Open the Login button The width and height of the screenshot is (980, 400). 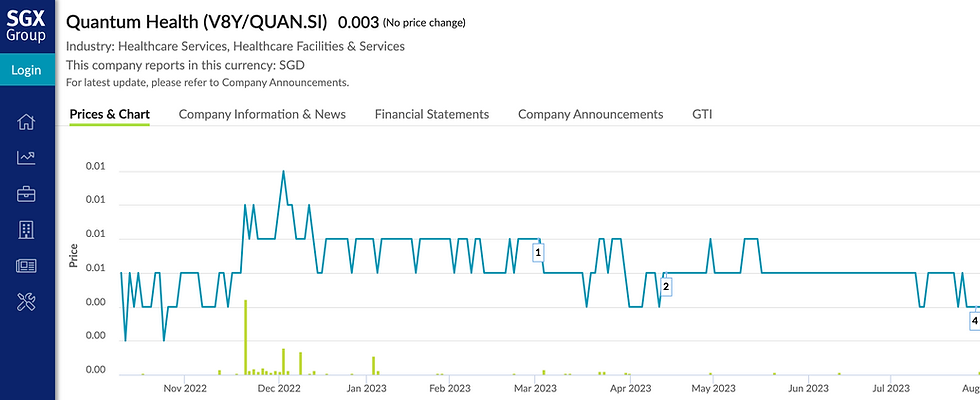(26, 70)
